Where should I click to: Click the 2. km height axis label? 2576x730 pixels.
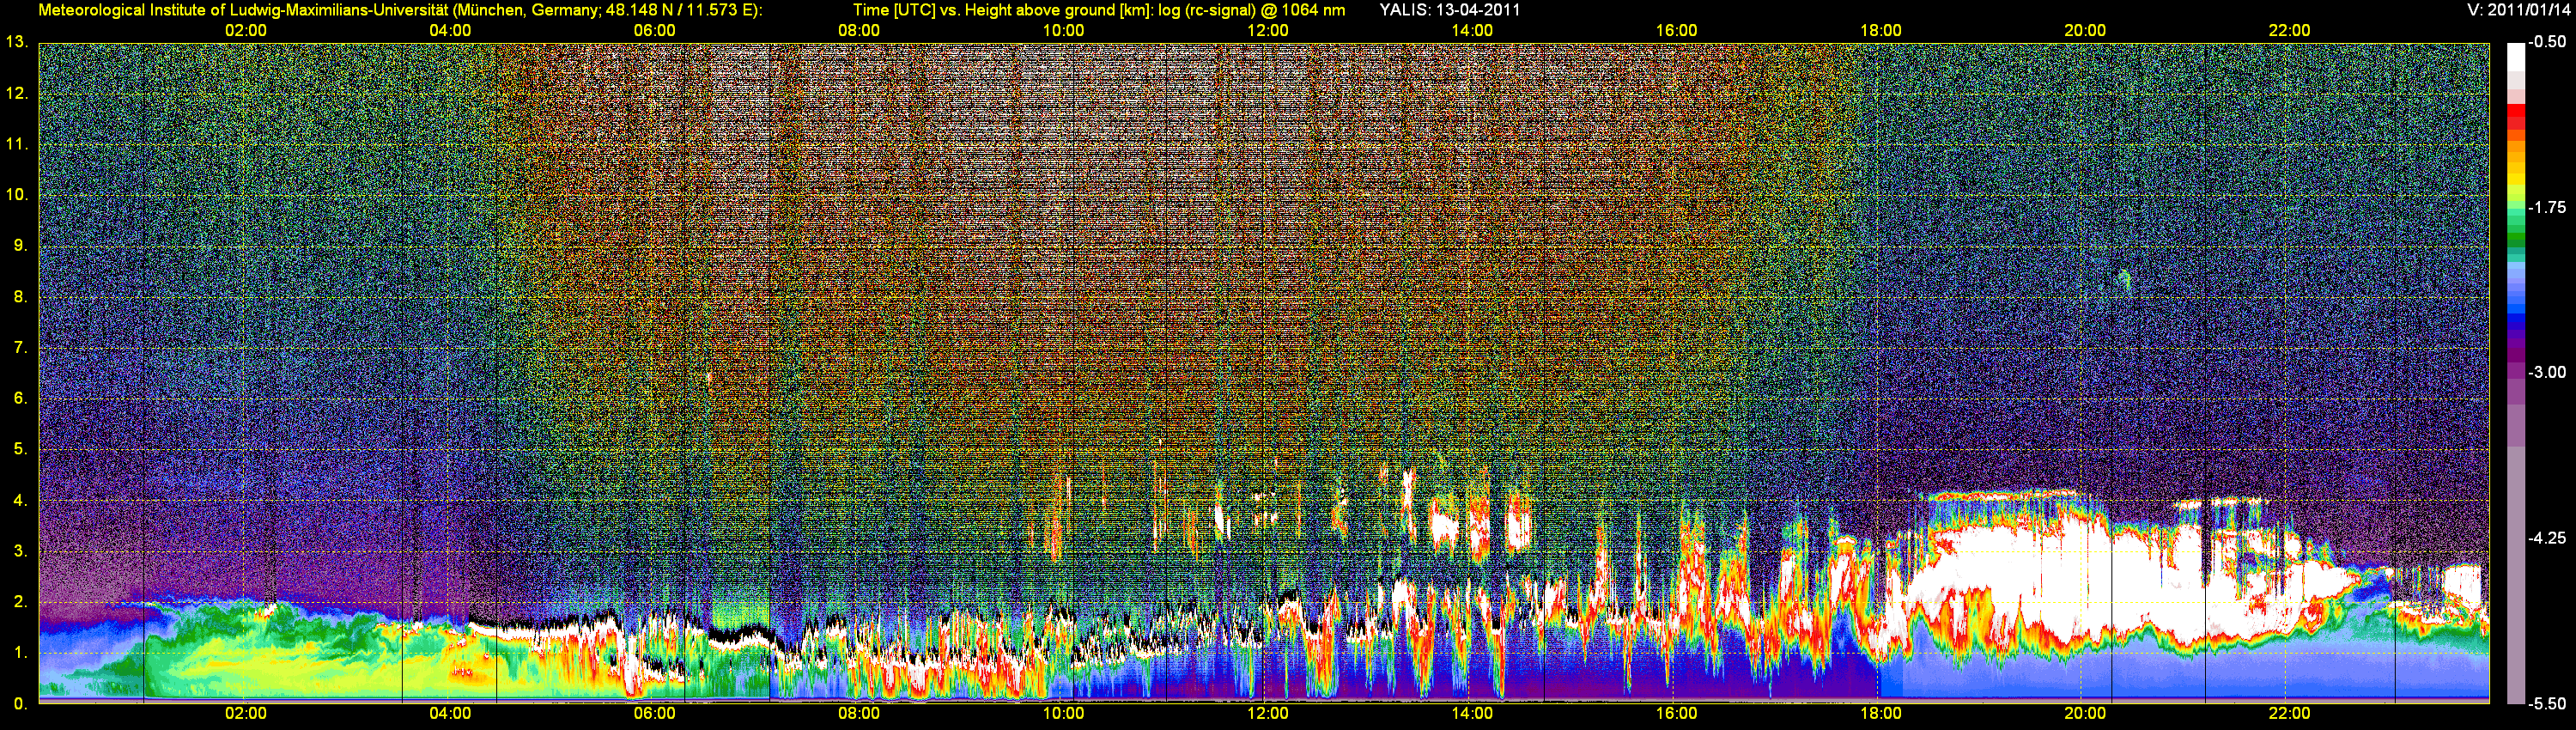click(21, 602)
